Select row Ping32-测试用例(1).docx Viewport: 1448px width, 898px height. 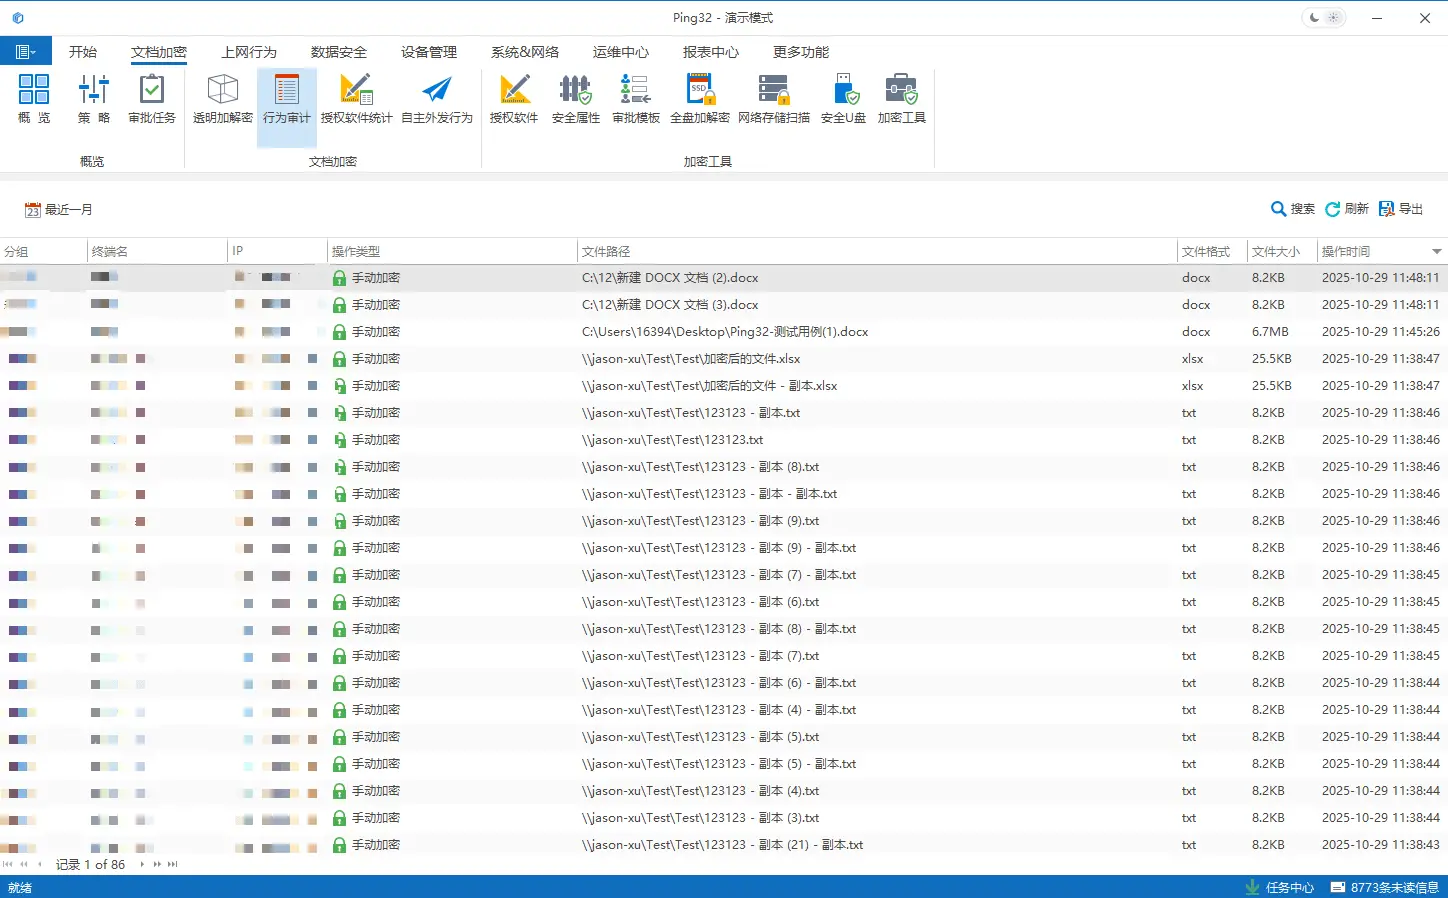point(724,332)
